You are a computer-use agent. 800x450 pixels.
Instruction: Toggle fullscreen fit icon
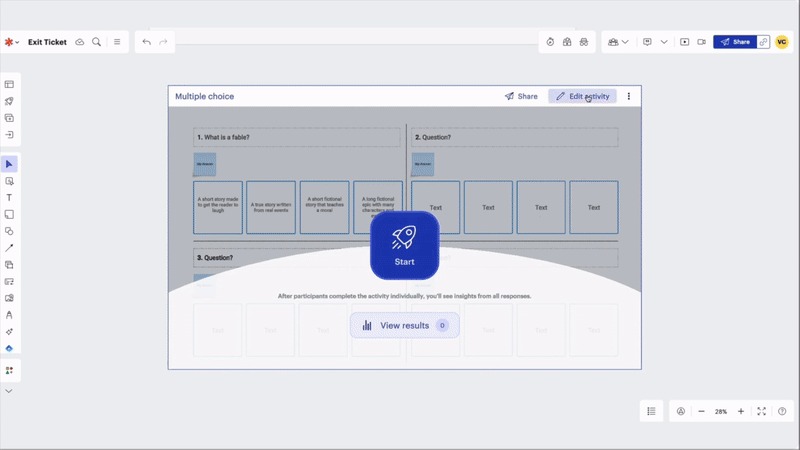762,411
